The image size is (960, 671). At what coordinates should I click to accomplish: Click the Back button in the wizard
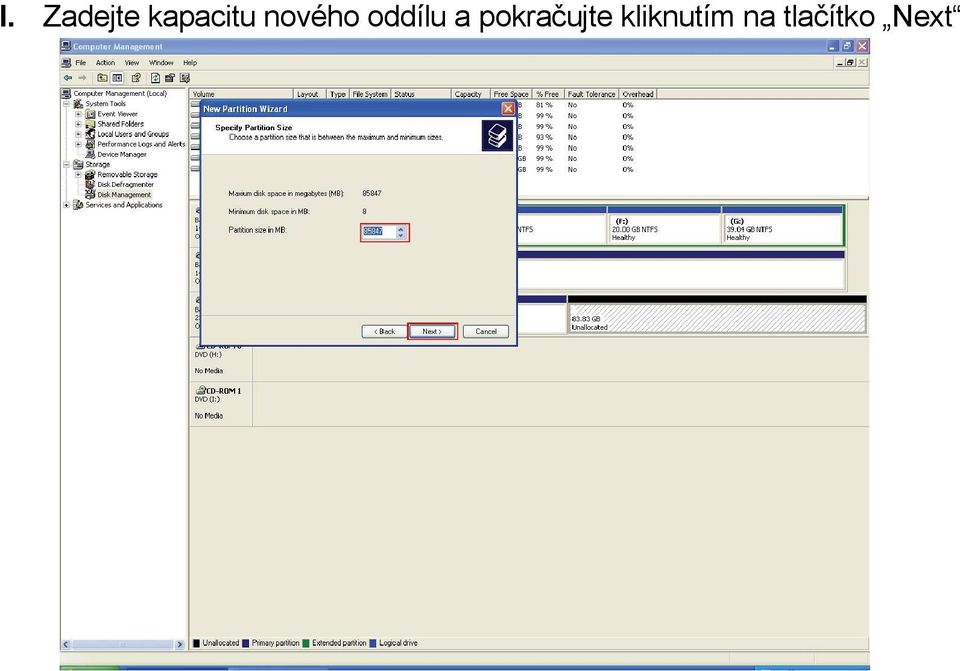point(384,331)
